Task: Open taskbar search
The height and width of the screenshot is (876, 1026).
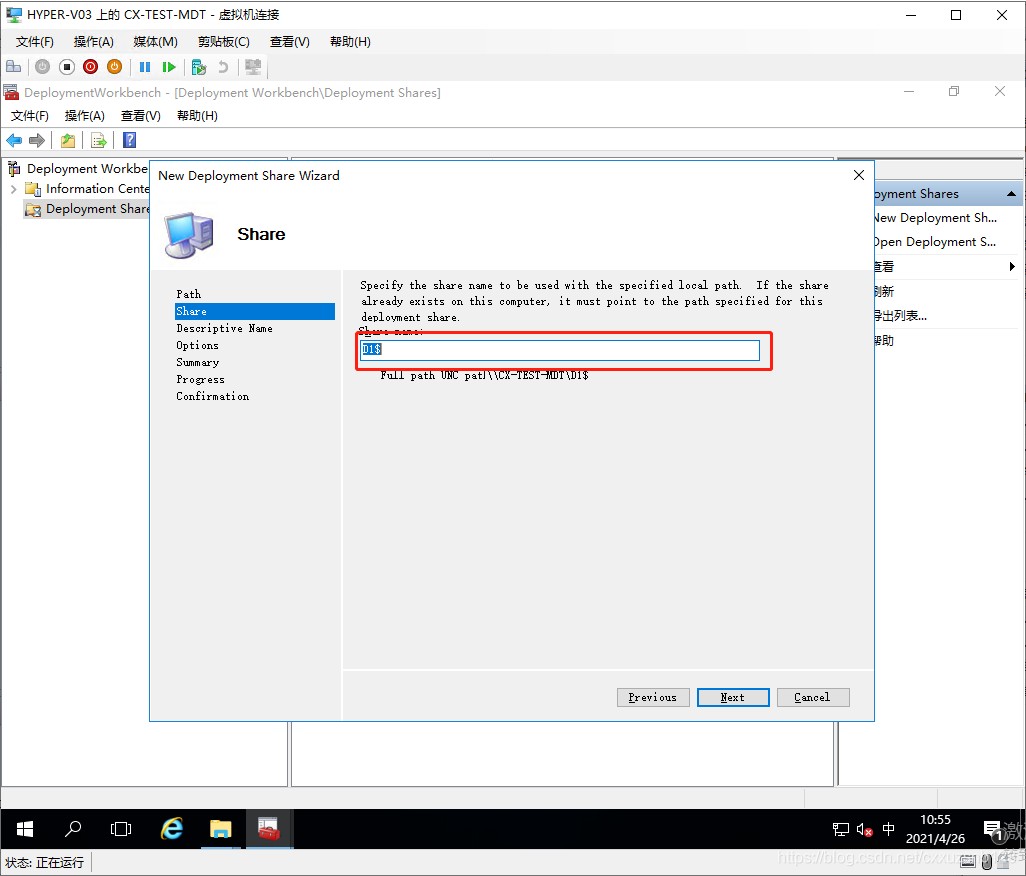Action: coord(73,829)
